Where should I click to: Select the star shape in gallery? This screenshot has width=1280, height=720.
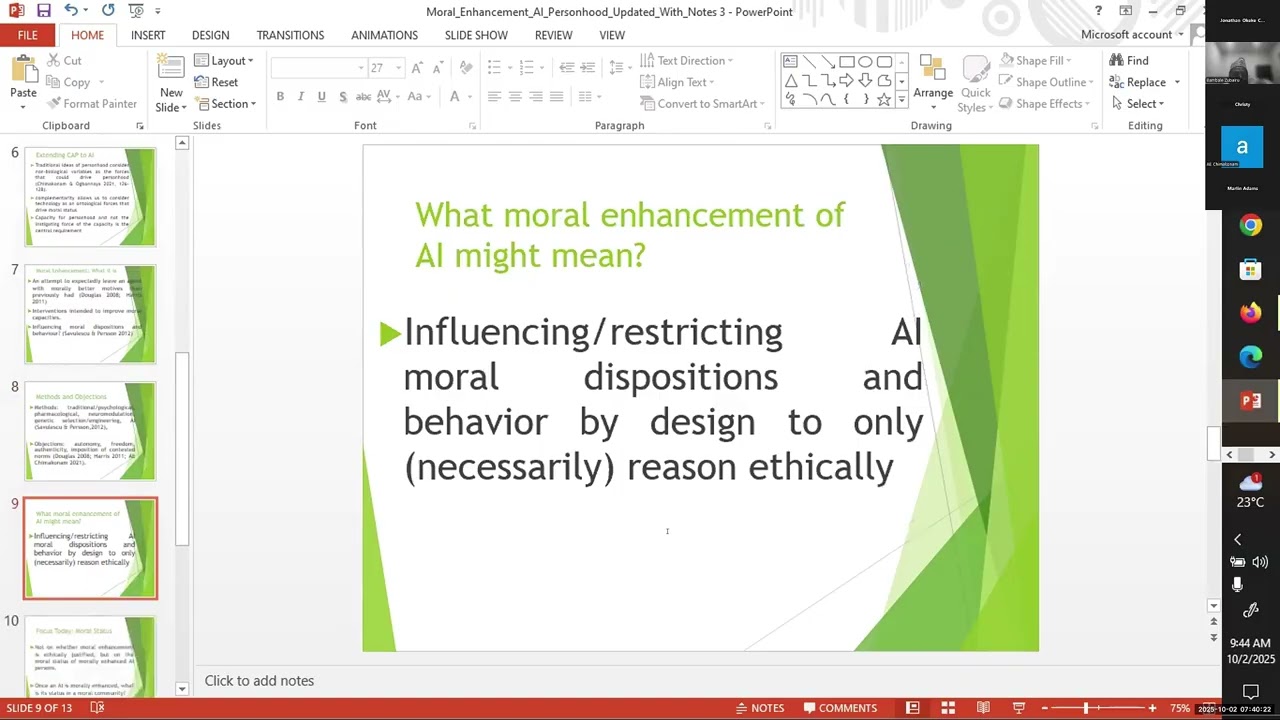click(x=884, y=99)
